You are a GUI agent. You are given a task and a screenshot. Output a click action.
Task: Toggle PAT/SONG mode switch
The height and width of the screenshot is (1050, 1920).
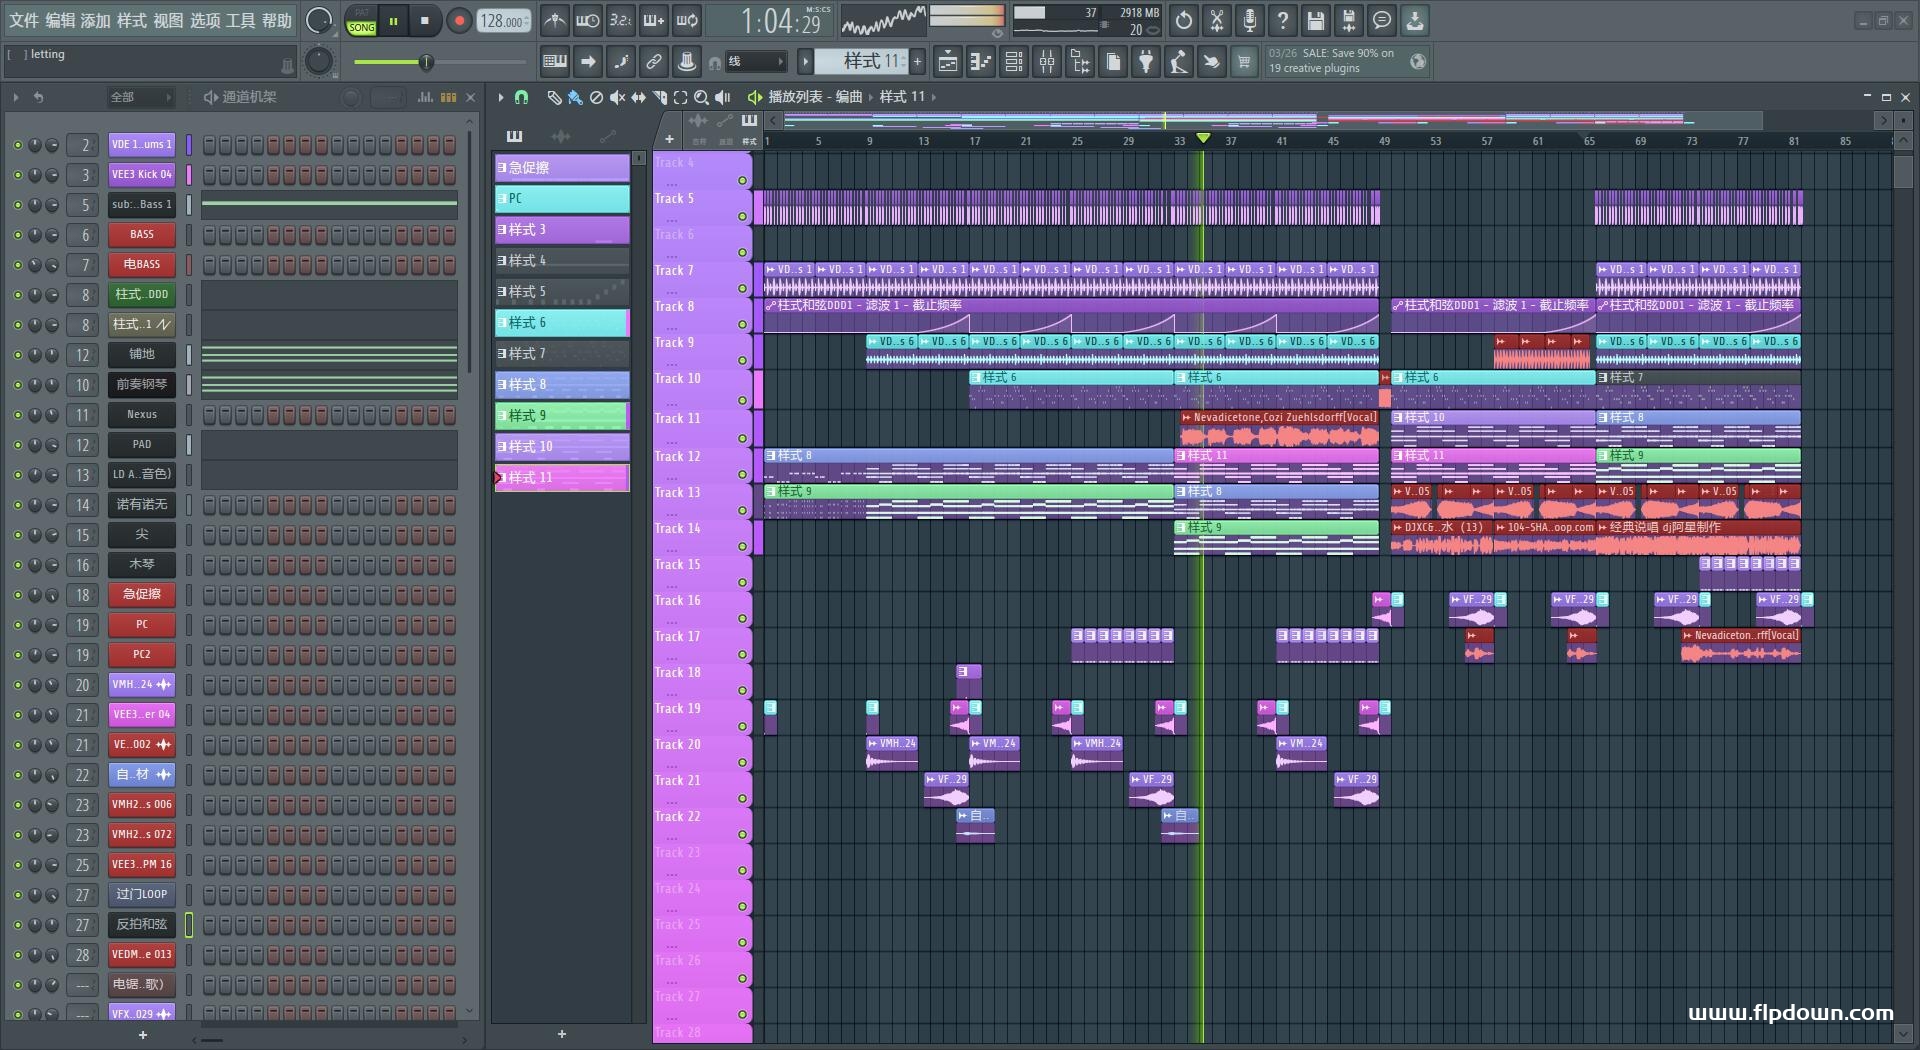point(361,21)
